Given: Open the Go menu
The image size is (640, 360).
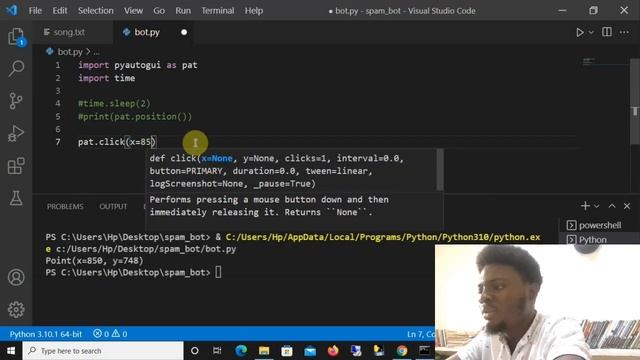Looking at the screenshot, I should [159, 11].
